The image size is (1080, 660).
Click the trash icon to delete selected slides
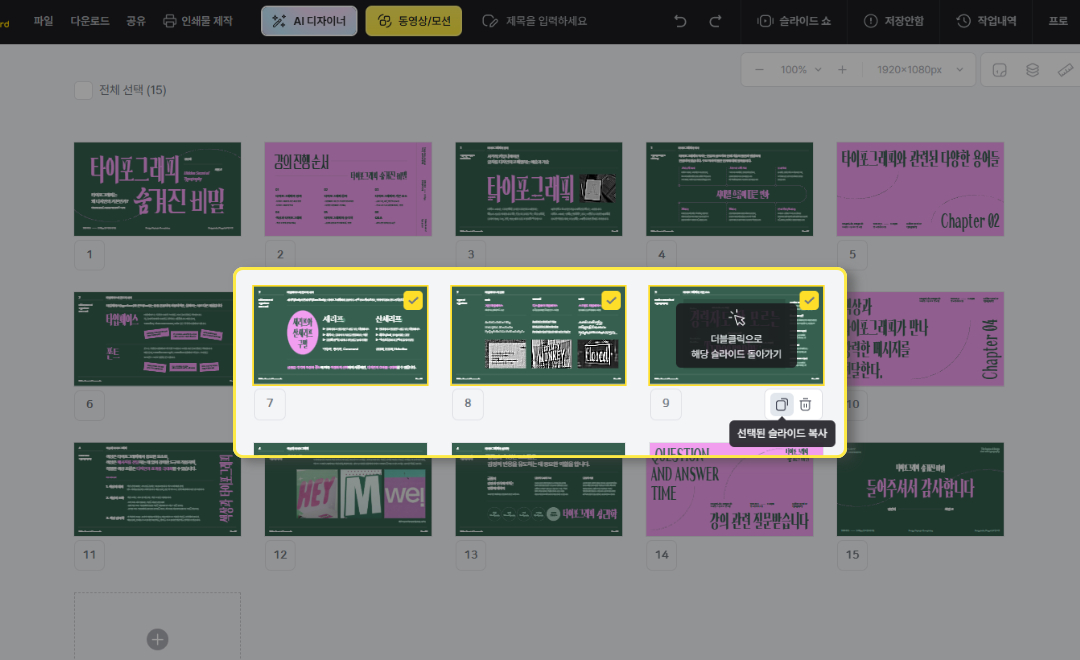click(x=806, y=404)
